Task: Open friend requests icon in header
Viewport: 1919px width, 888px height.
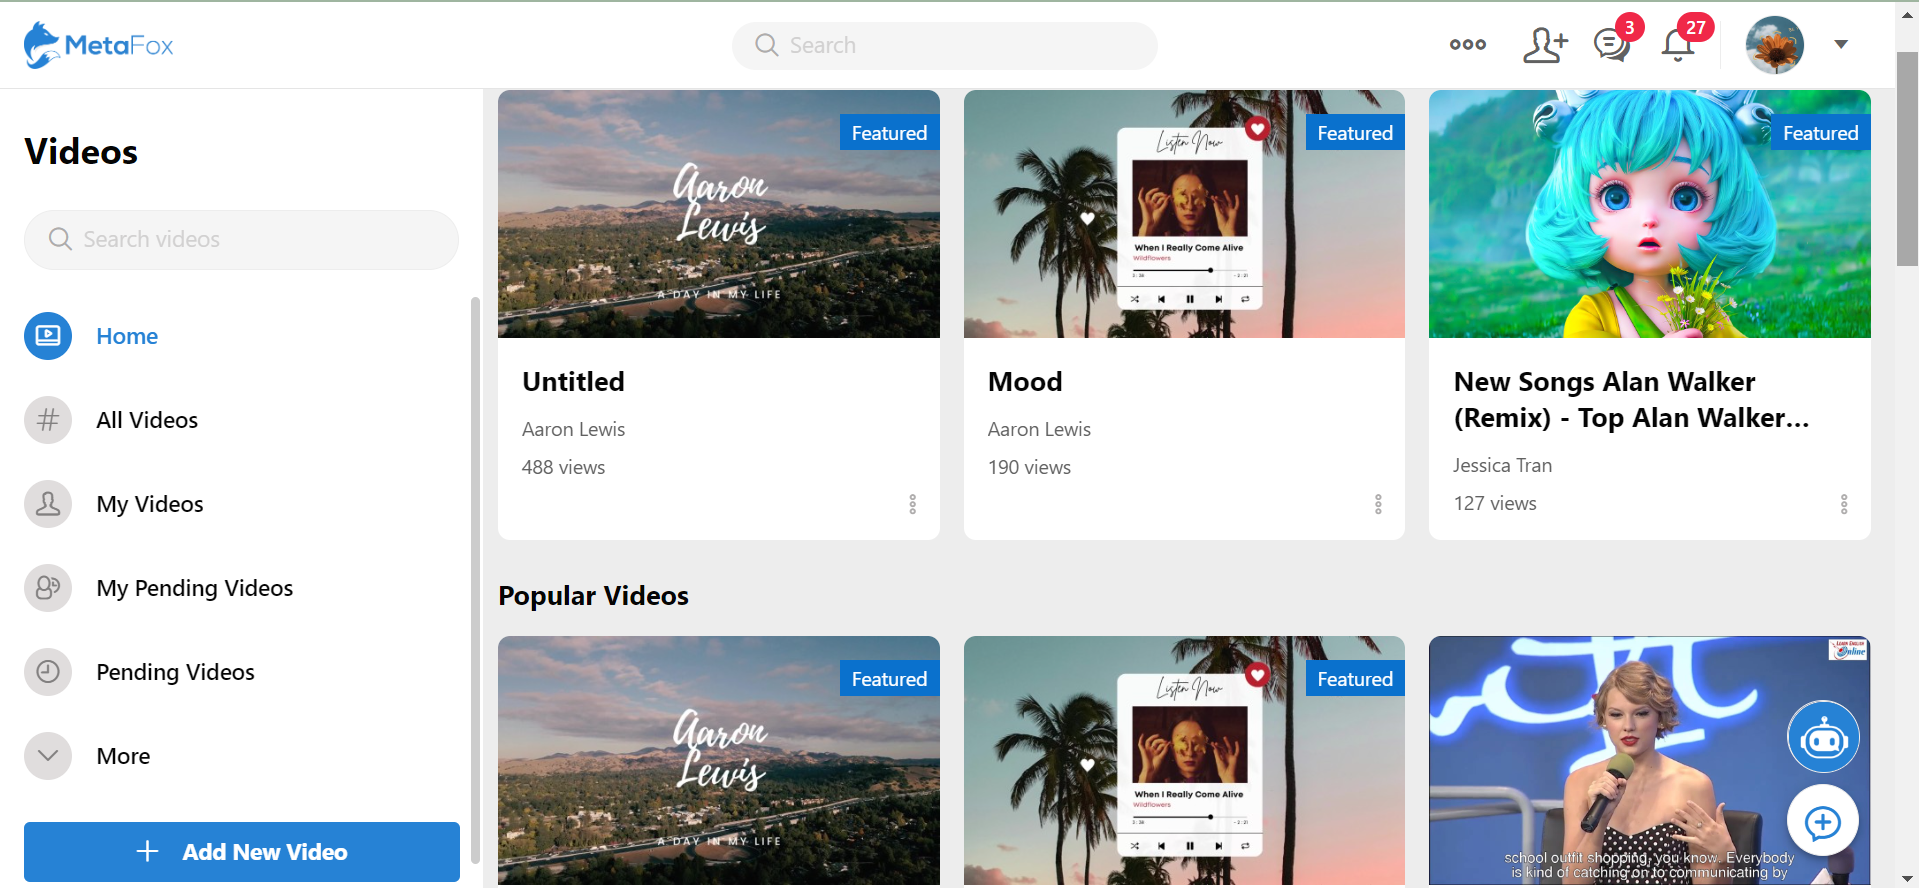Action: pos(1545,45)
